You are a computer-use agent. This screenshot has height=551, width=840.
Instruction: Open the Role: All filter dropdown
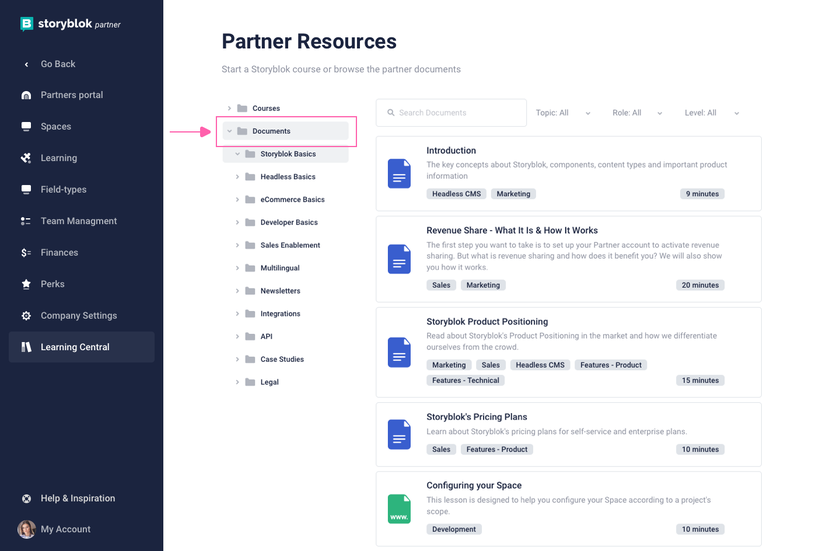tap(638, 113)
